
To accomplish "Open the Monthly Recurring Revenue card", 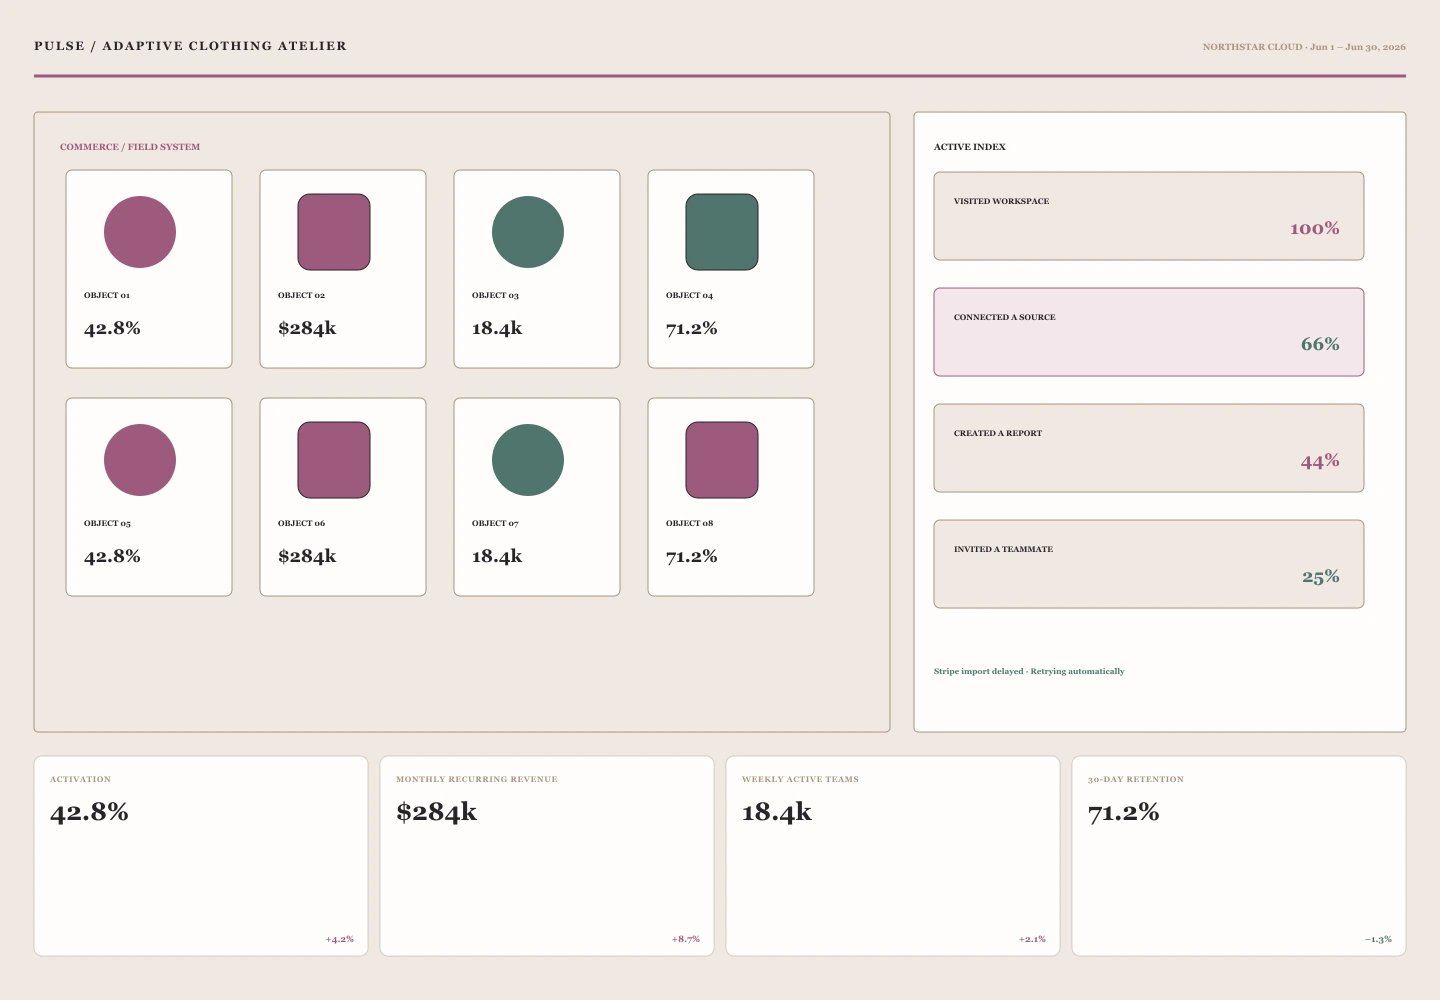I will tap(547, 856).
